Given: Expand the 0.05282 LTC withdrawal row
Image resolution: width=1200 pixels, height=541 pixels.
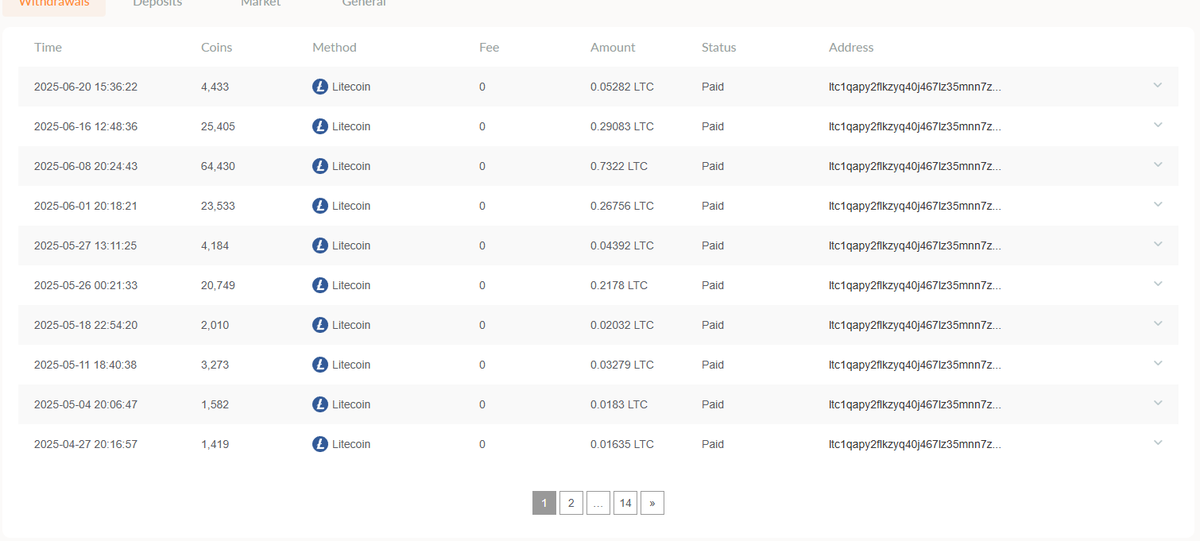Looking at the screenshot, I should point(1158,86).
